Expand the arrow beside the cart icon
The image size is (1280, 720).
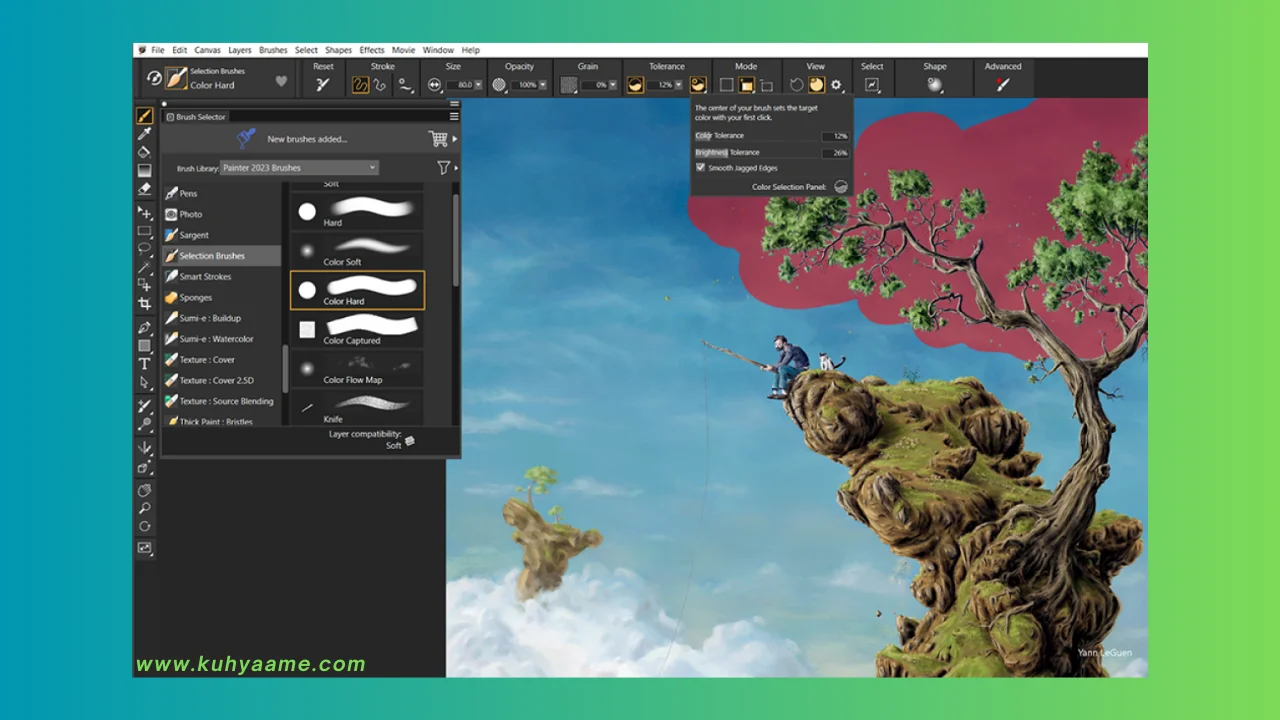click(455, 139)
